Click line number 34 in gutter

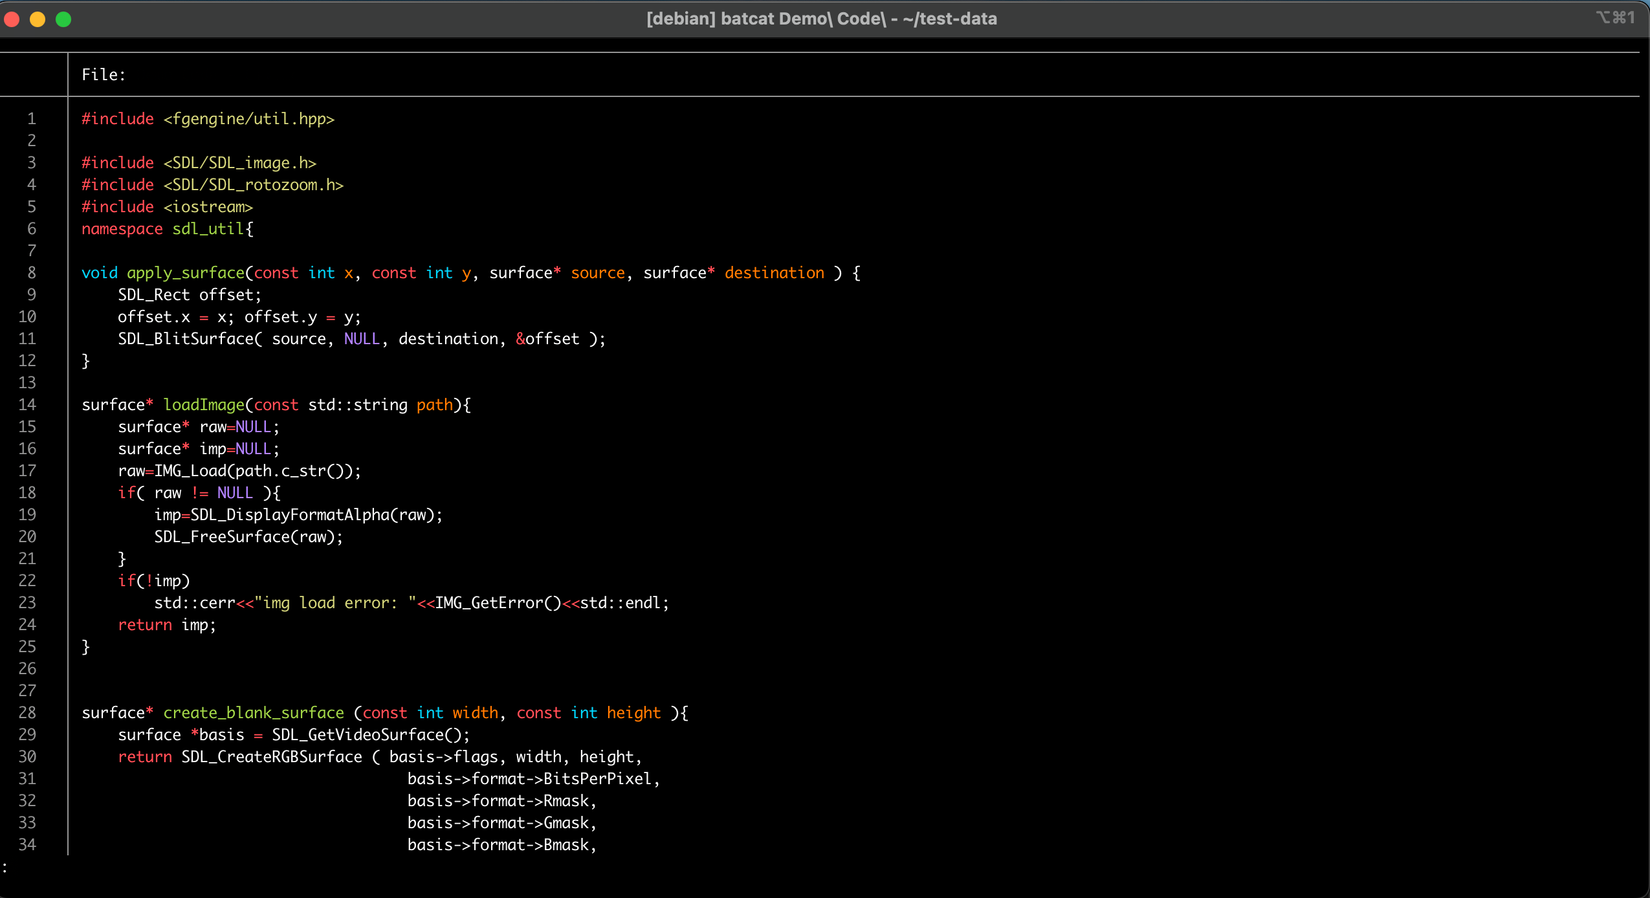point(27,845)
